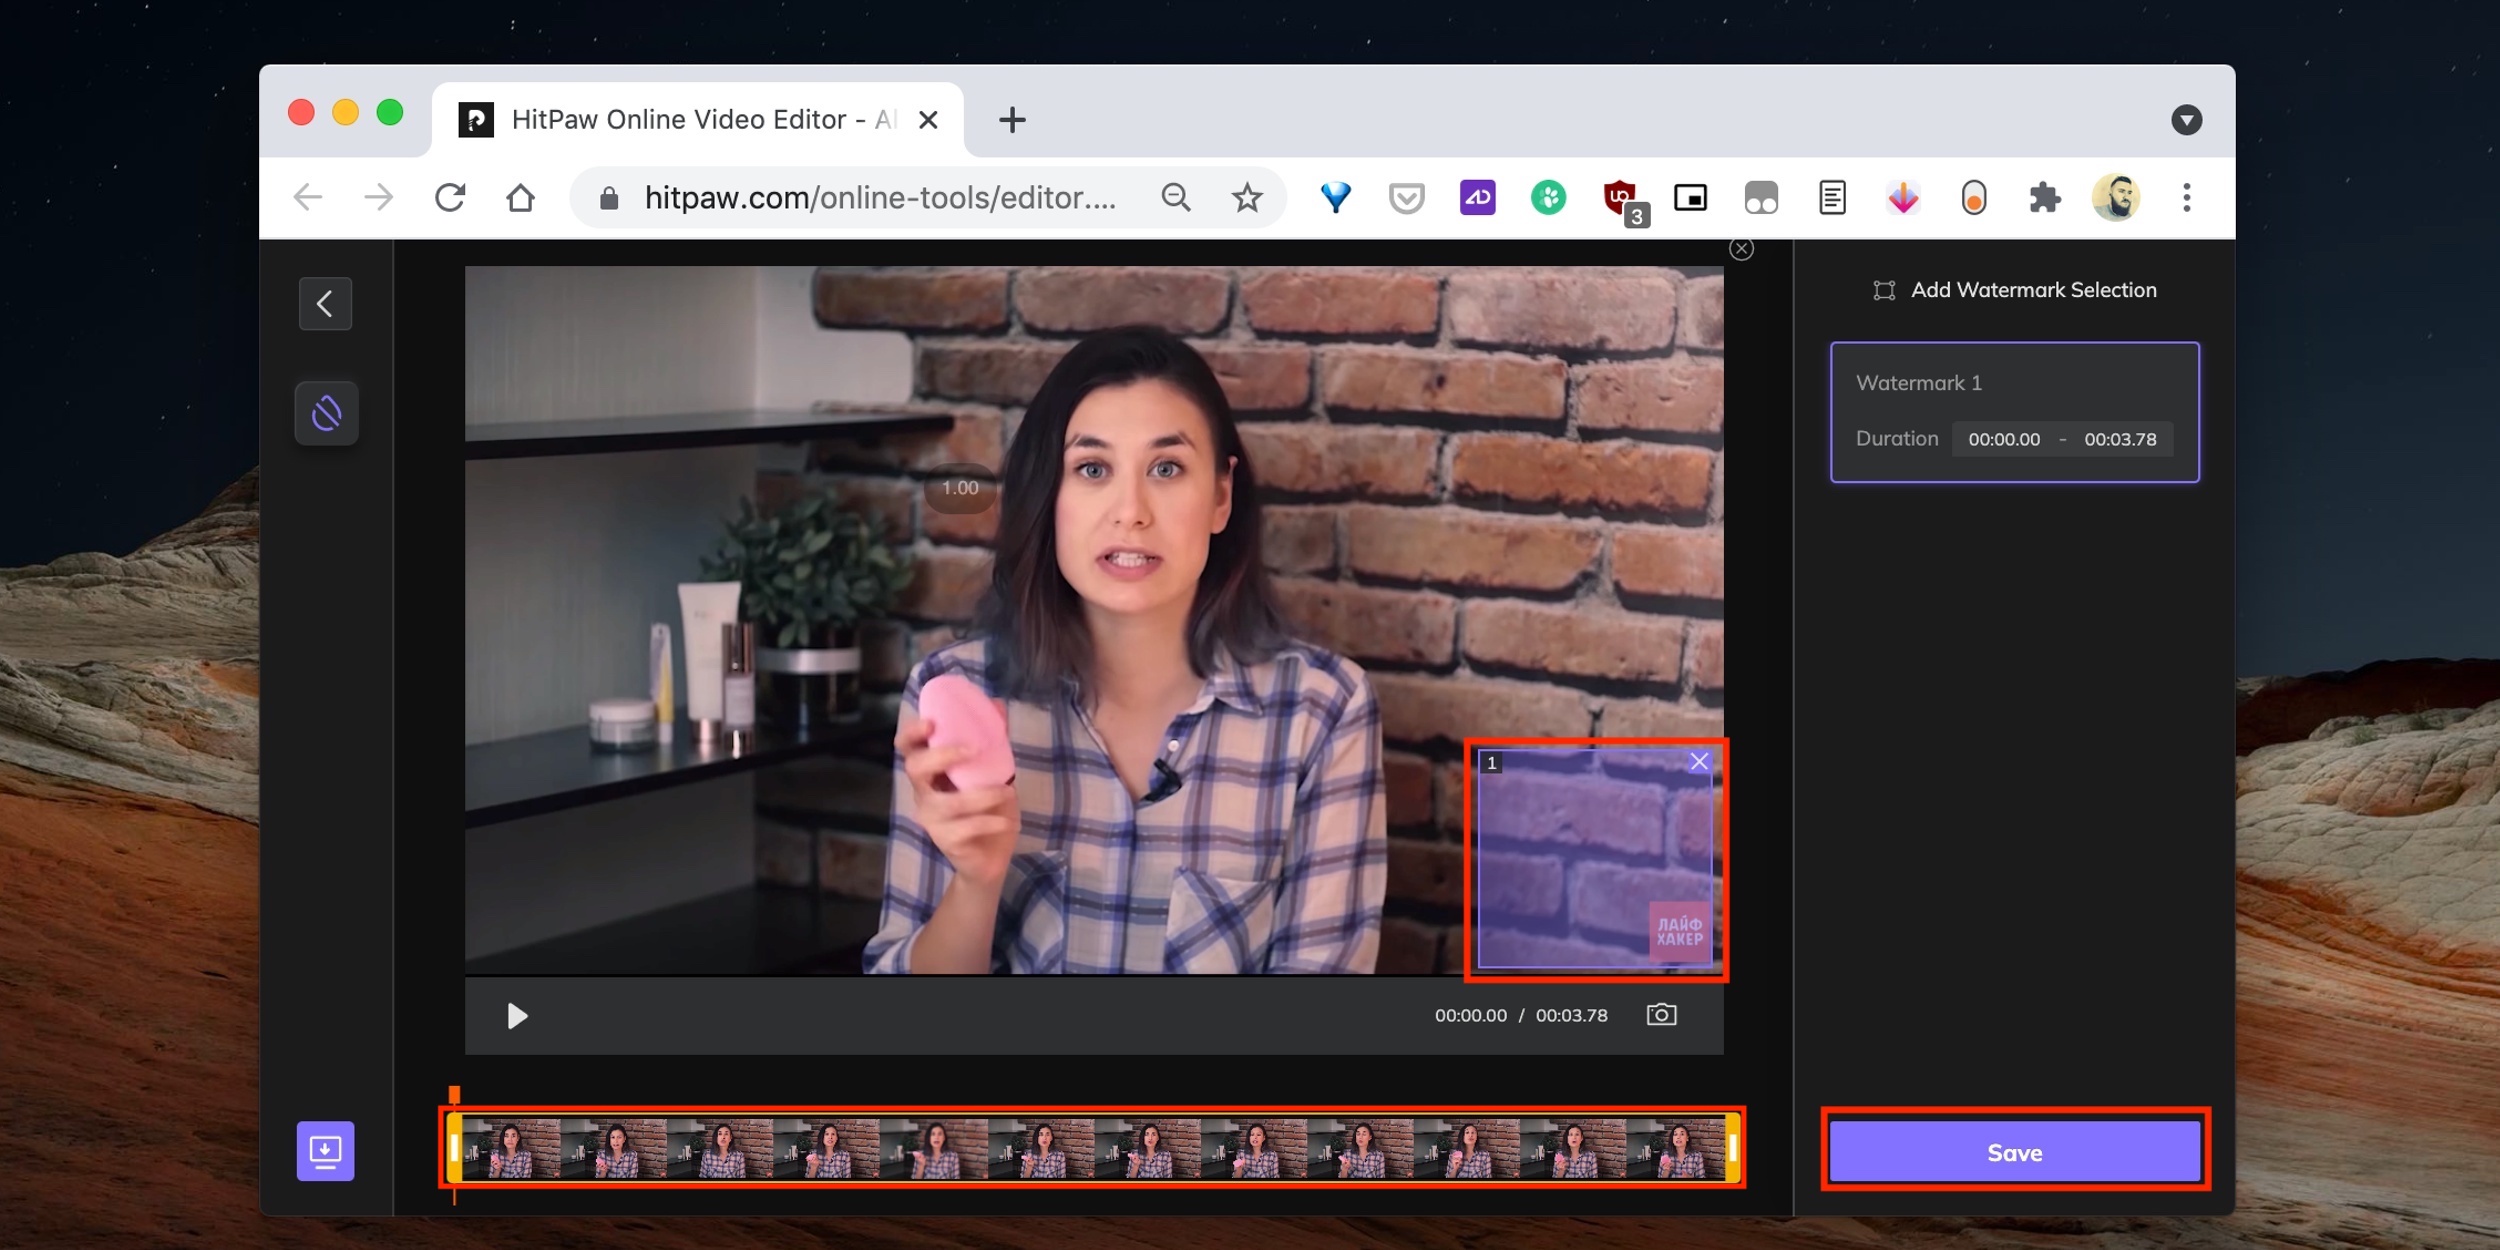The height and width of the screenshot is (1250, 2500).
Task: Select the watermark remover tool icon
Action: click(x=326, y=413)
